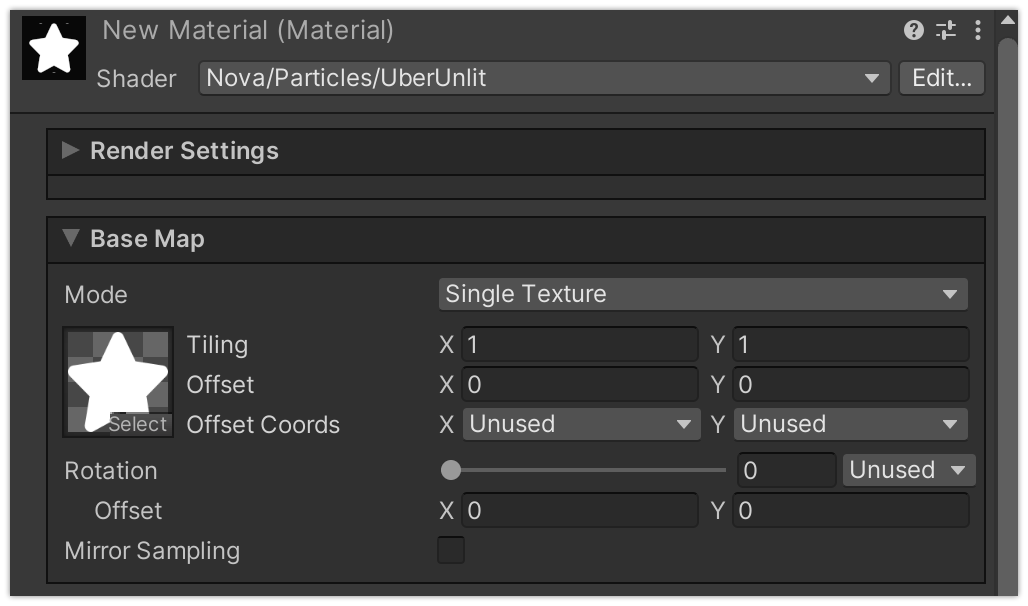Viewport: 1028px width, 606px height.
Task: Click the material preview star icon
Action: (53, 49)
